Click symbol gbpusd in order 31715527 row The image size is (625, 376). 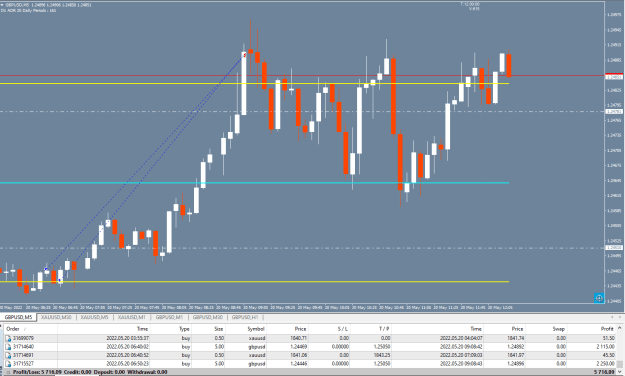tap(257, 364)
